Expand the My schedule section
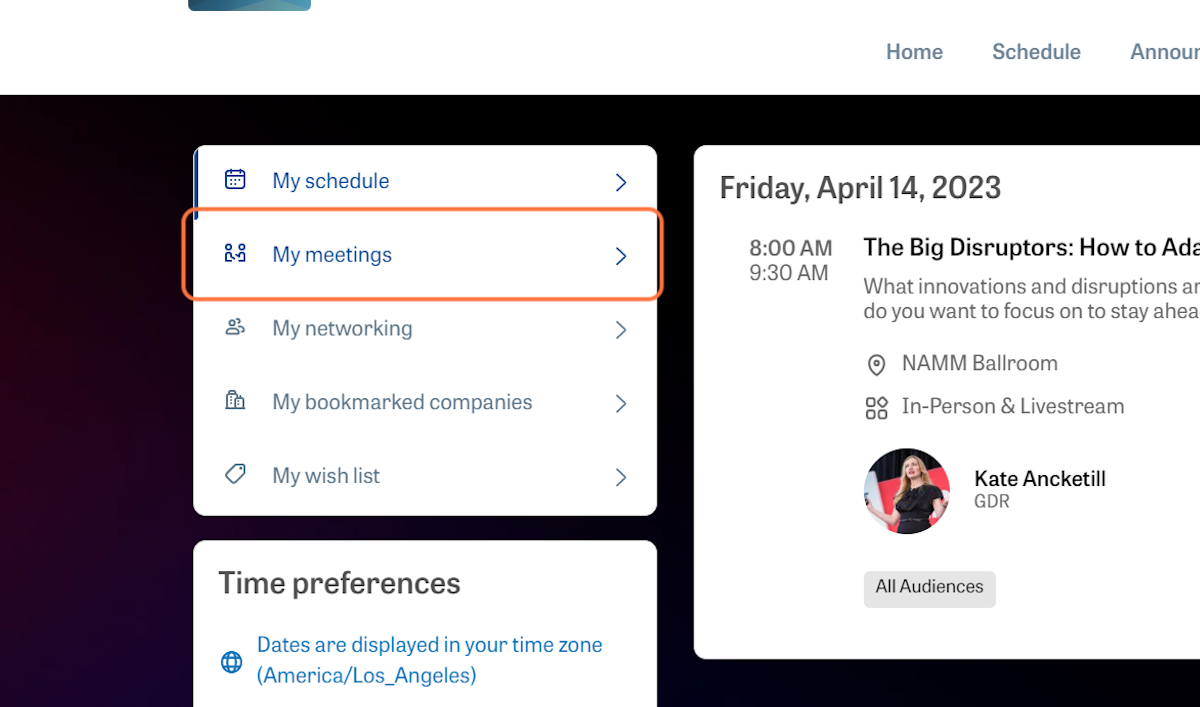 pyautogui.click(x=620, y=182)
